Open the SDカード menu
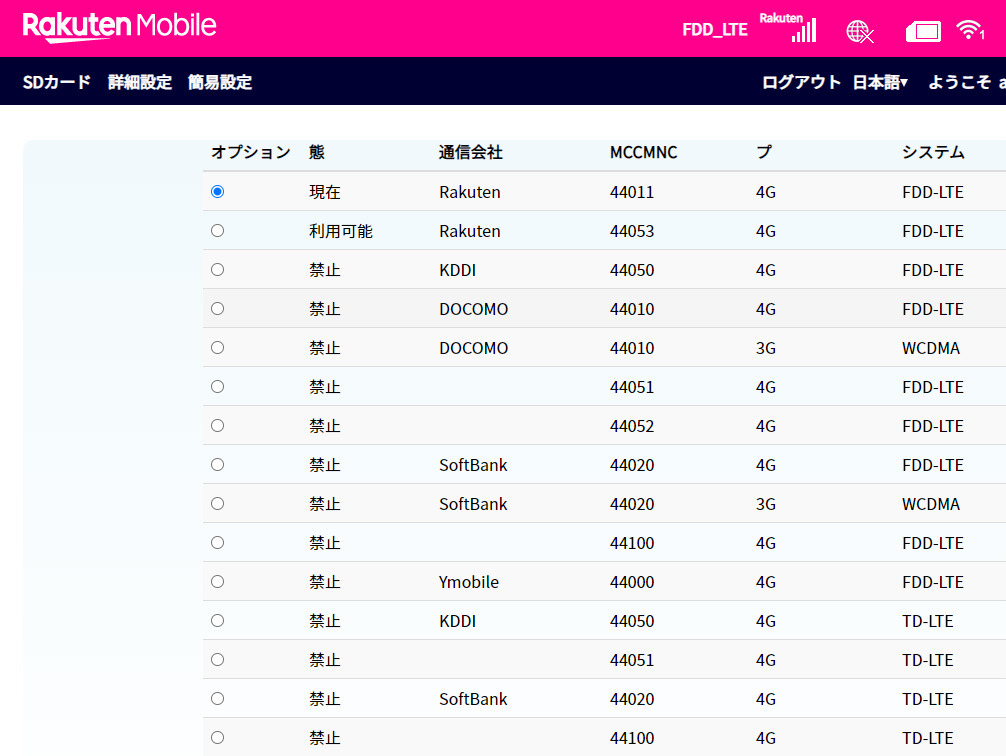Image resolution: width=1006 pixels, height=756 pixels. [x=57, y=83]
